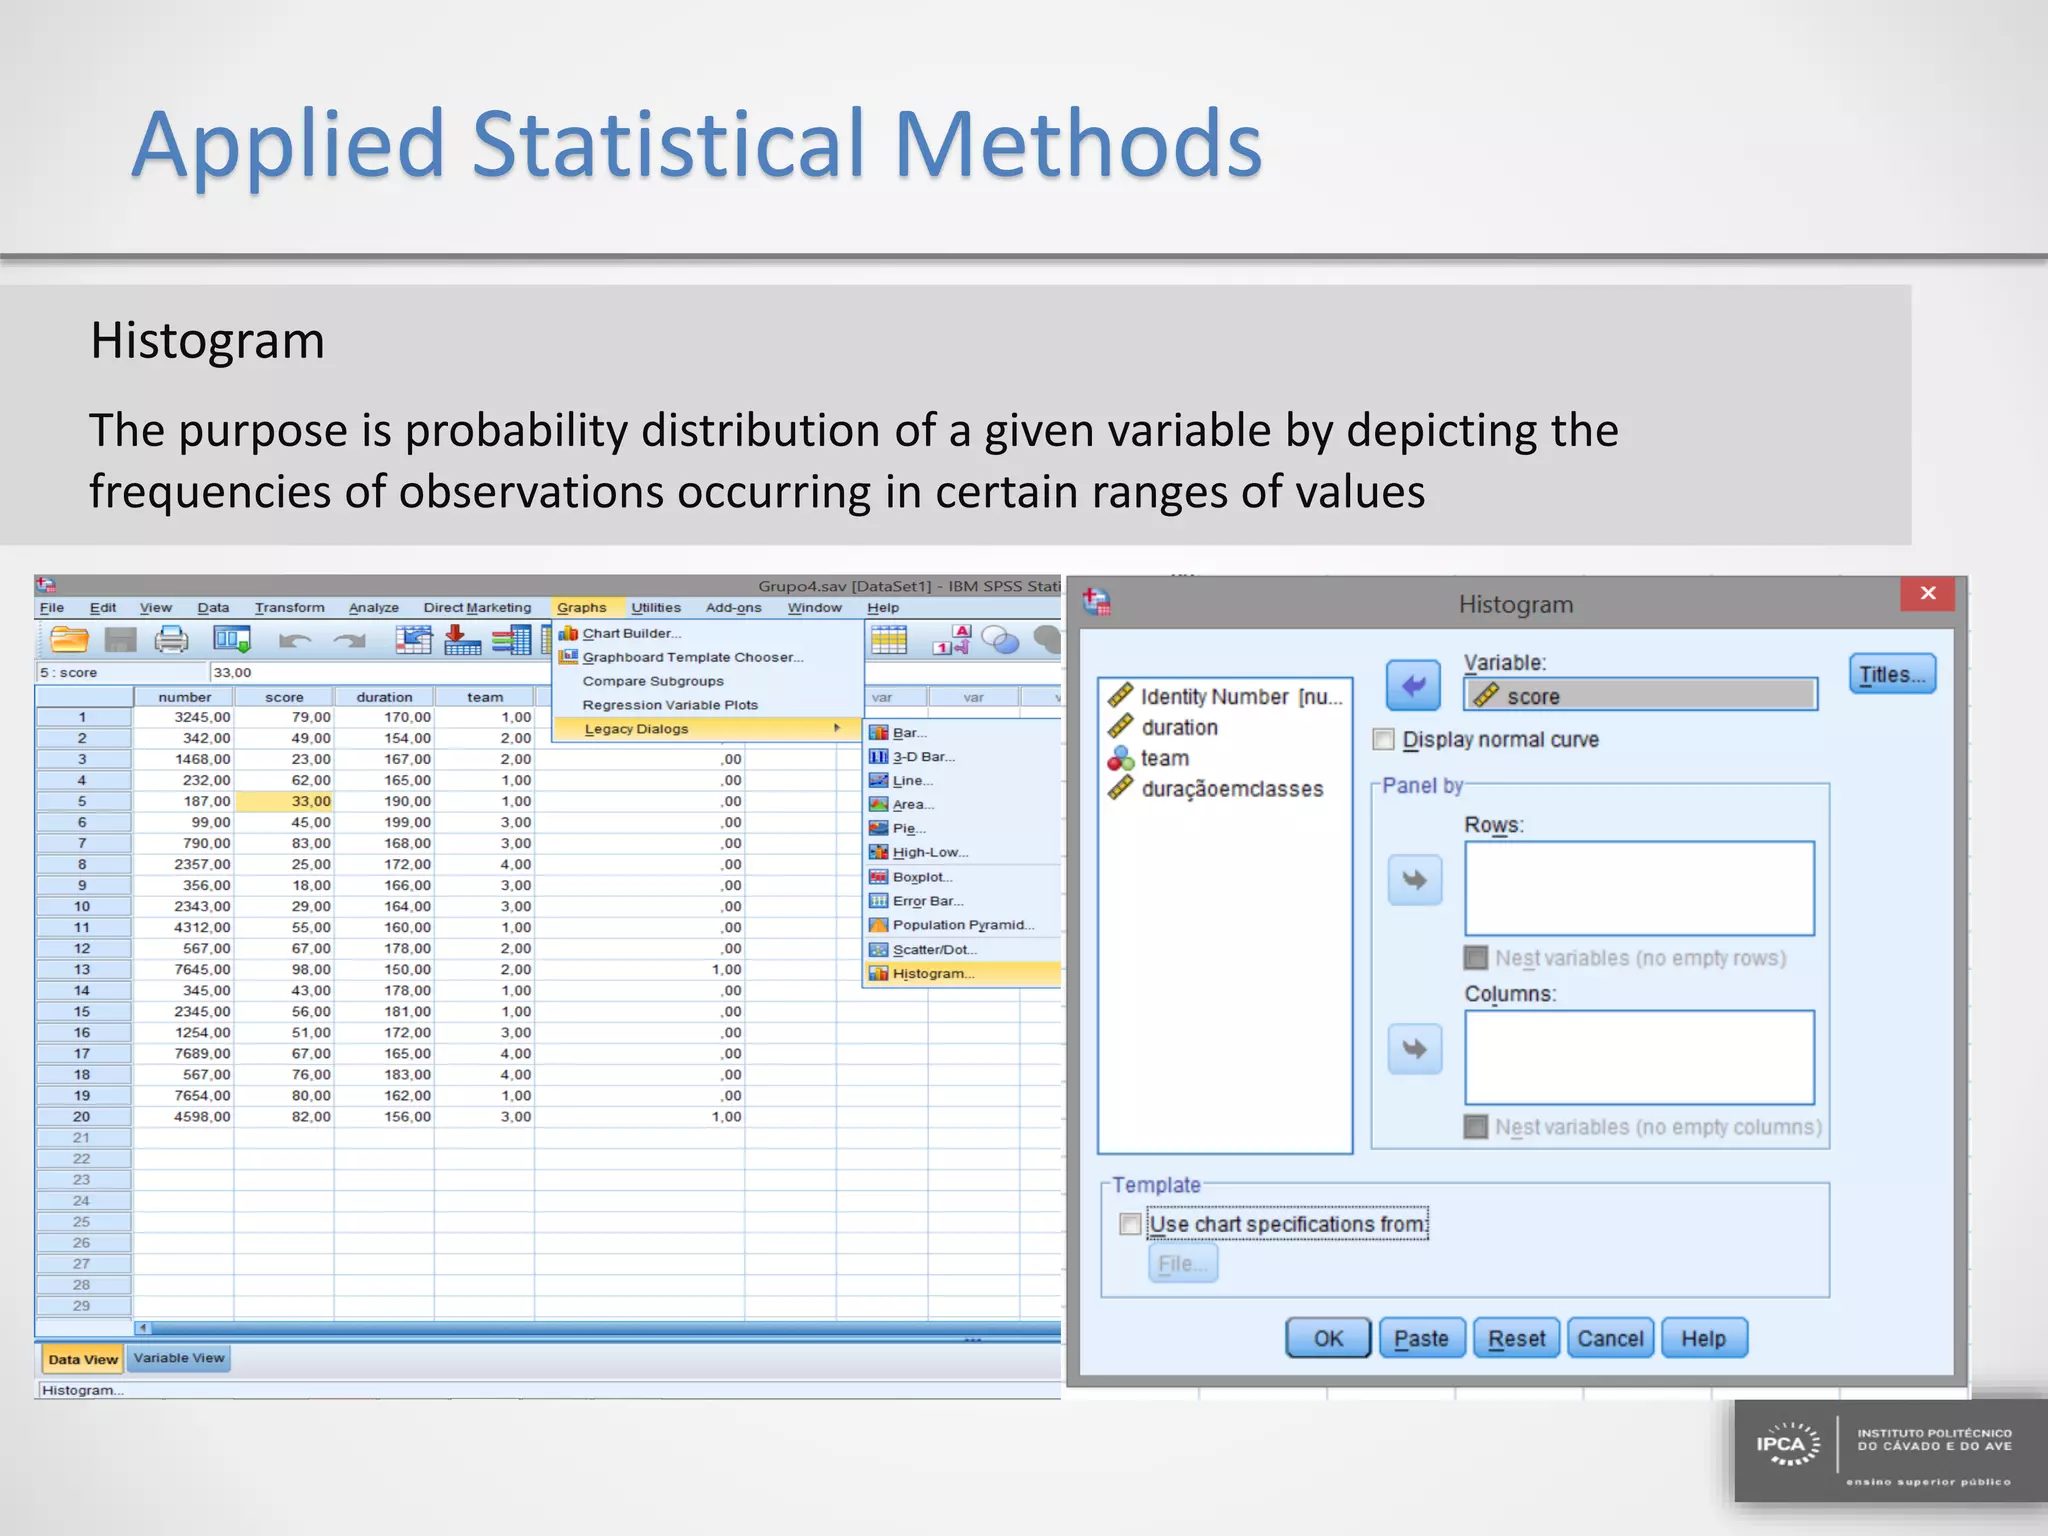Toggle Nest variables (no empty rows) checkbox
This screenshot has height=1536, width=2048.
coord(1475,958)
